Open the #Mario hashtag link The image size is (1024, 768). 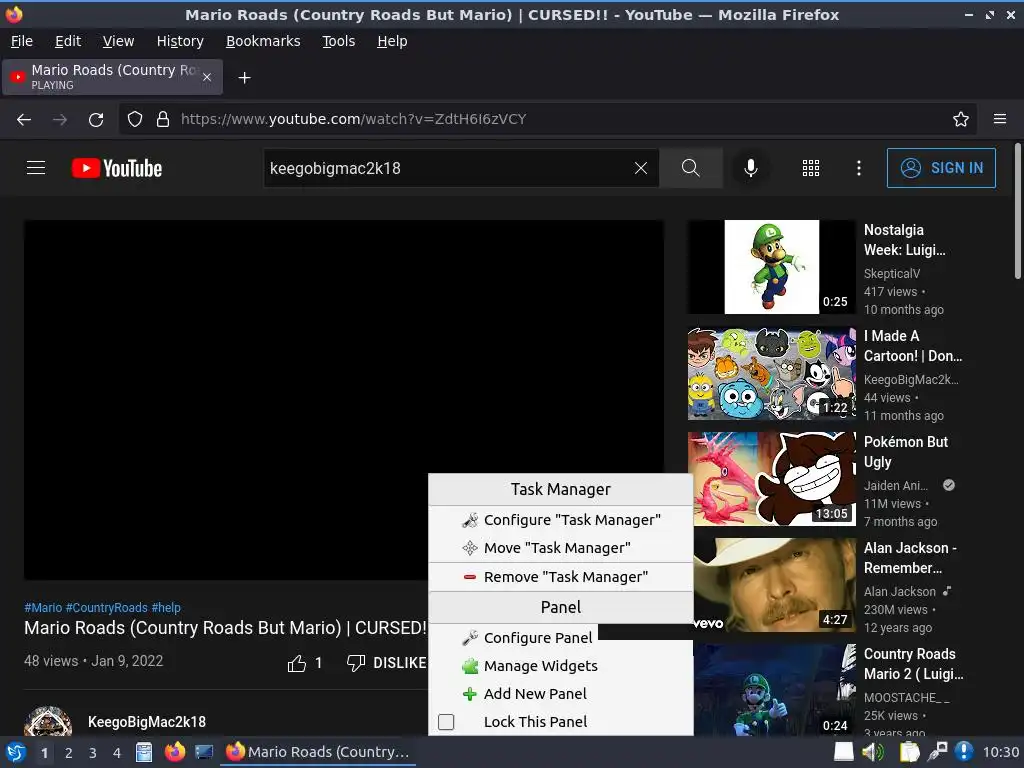coord(43,607)
